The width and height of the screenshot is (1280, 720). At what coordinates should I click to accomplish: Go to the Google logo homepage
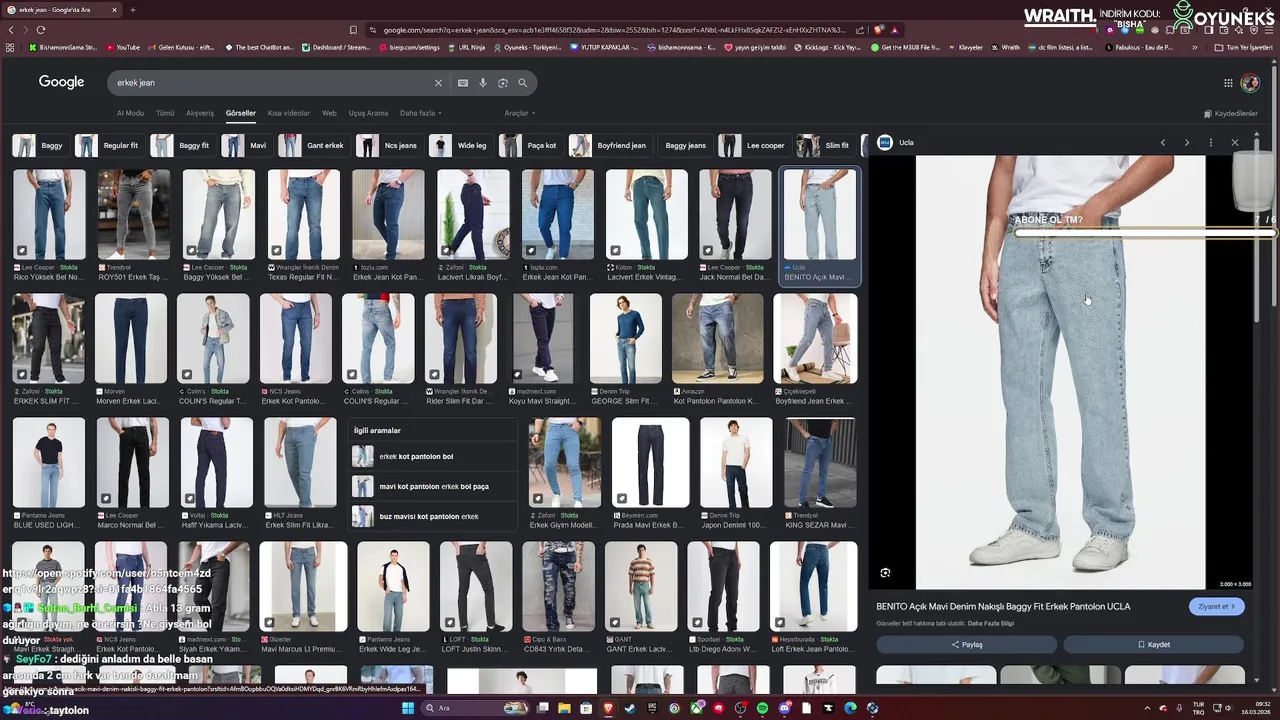(x=61, y=82)
